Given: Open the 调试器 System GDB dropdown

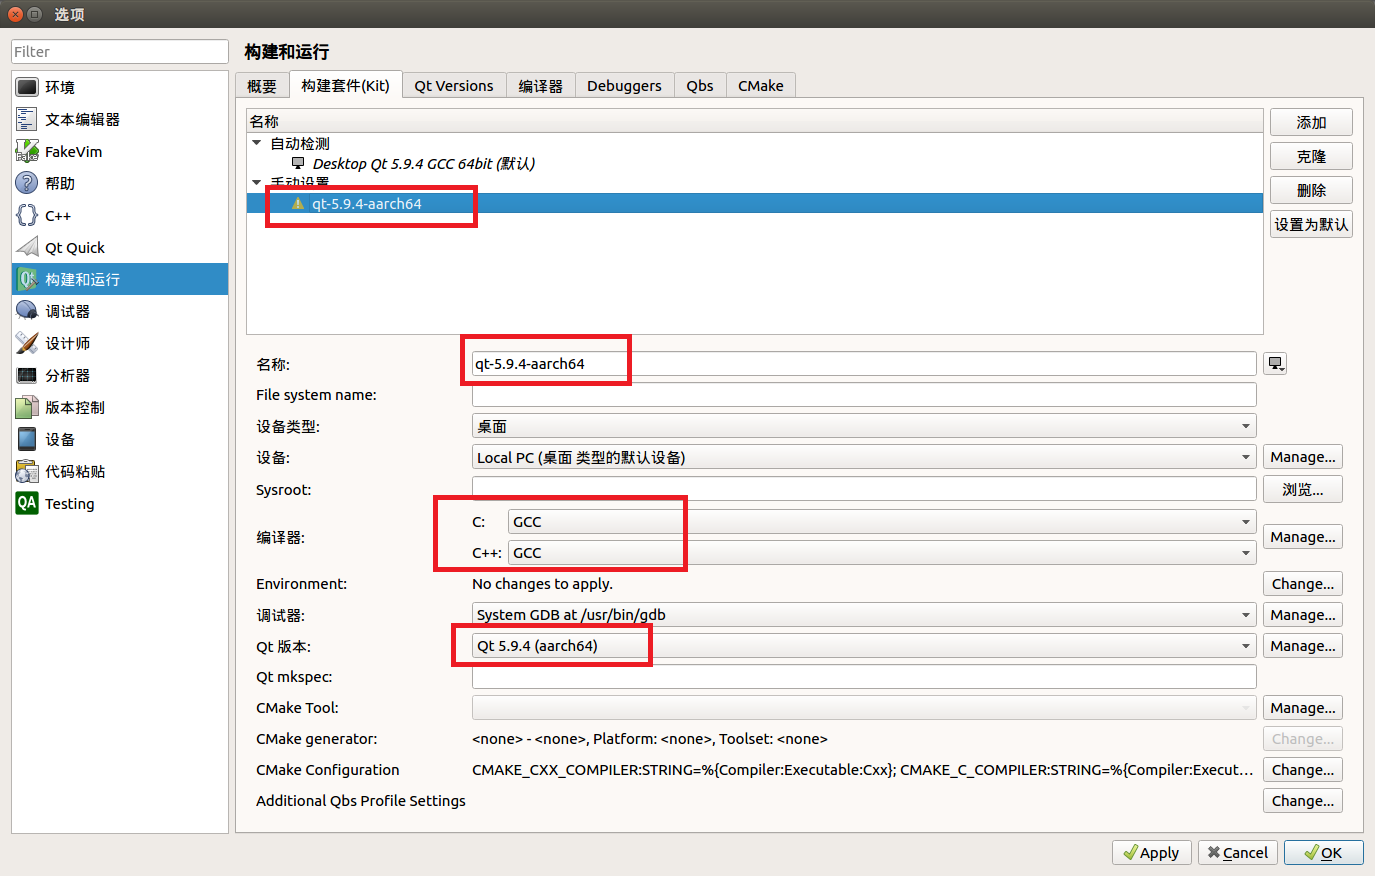Looking at the screenshot, I should click(864, 615).
